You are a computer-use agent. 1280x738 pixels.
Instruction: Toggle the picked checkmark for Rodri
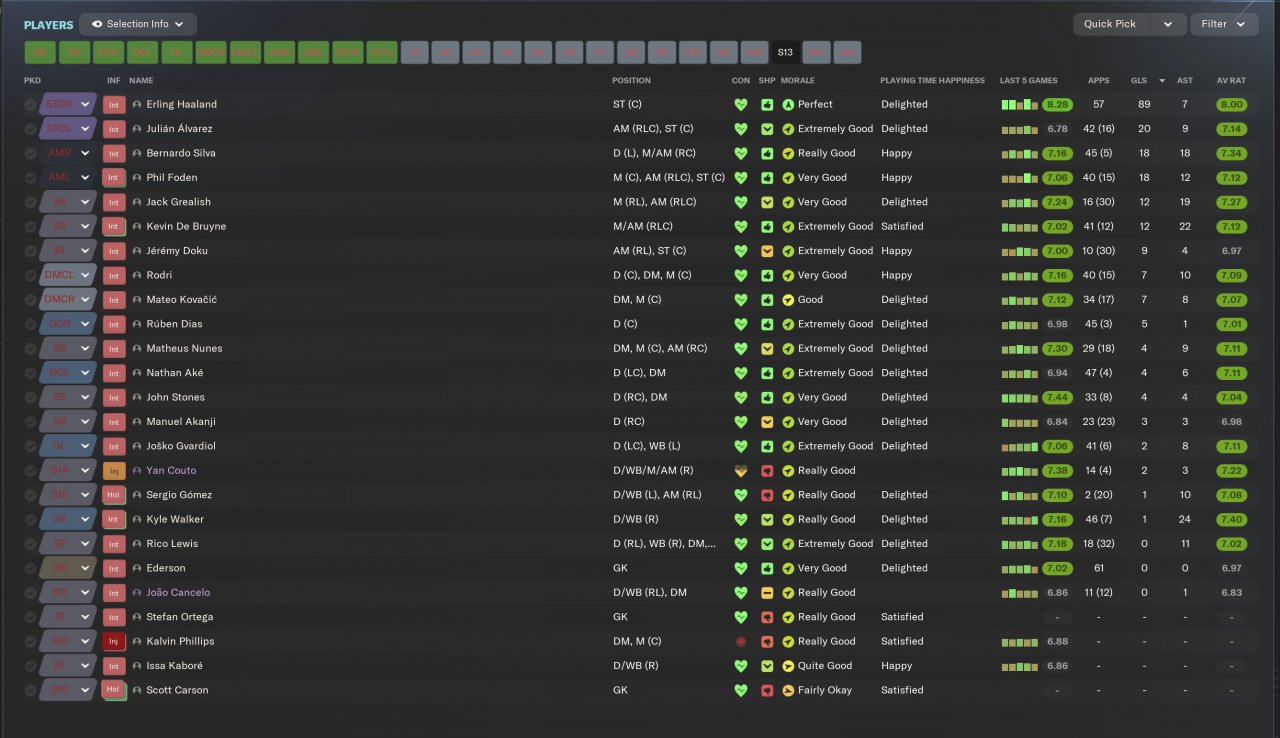pos(30,275)
